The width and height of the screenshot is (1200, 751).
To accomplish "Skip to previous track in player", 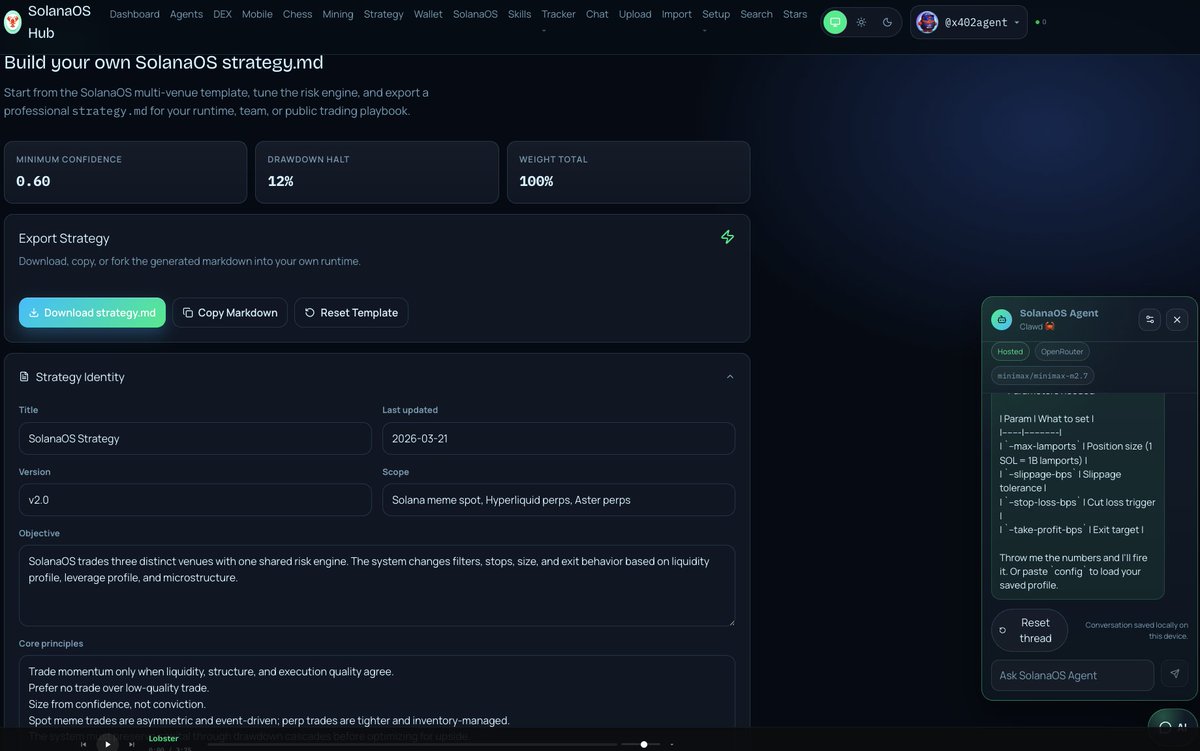I will click(83, 744).
